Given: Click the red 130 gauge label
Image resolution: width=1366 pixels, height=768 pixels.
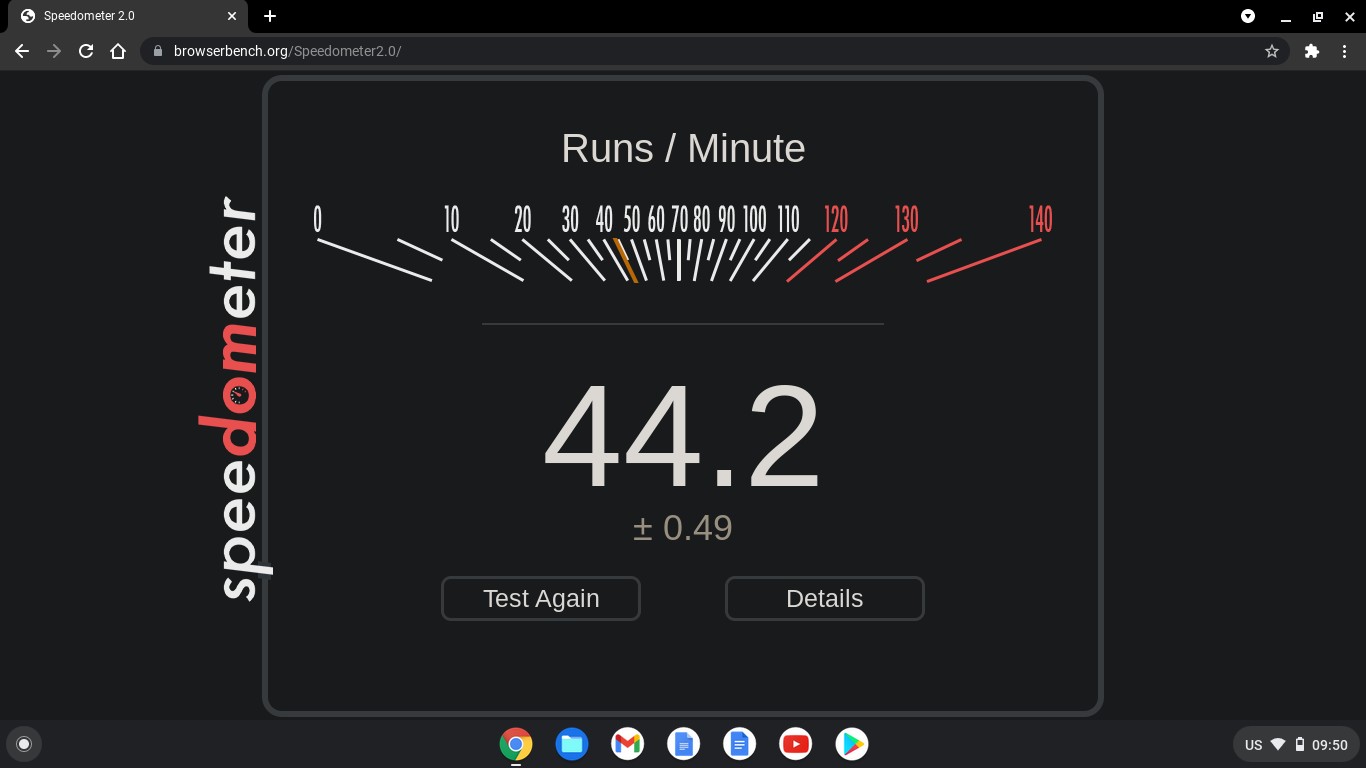Looking at the screenshot, I should 906,219.
